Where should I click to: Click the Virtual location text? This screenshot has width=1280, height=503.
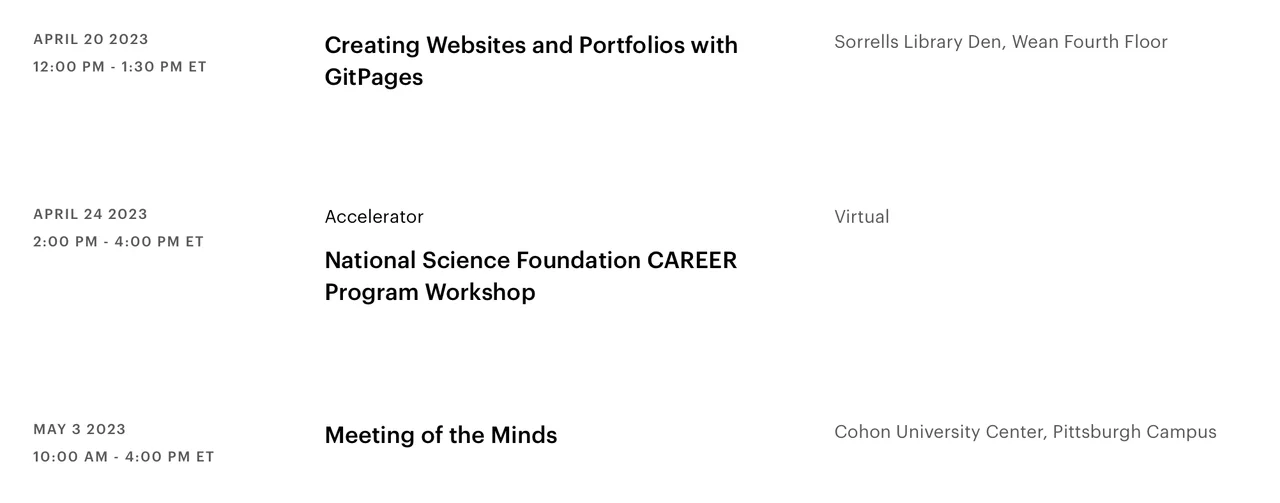tap(861, 217)
